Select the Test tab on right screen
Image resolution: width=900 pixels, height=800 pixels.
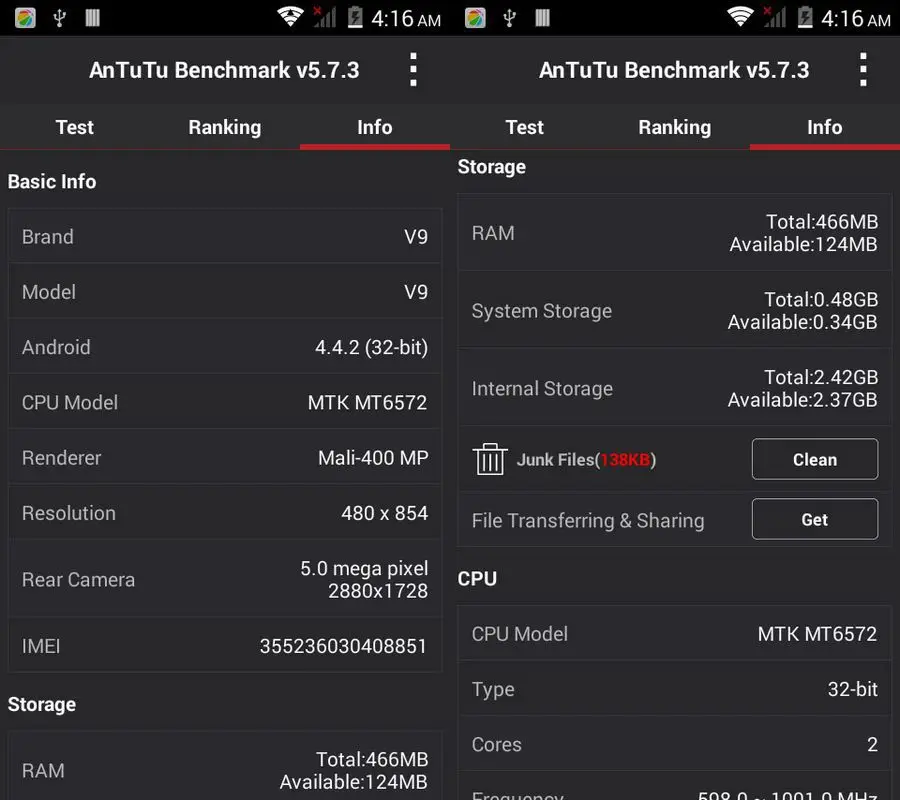pyautogui.click(x=525, y=127)
